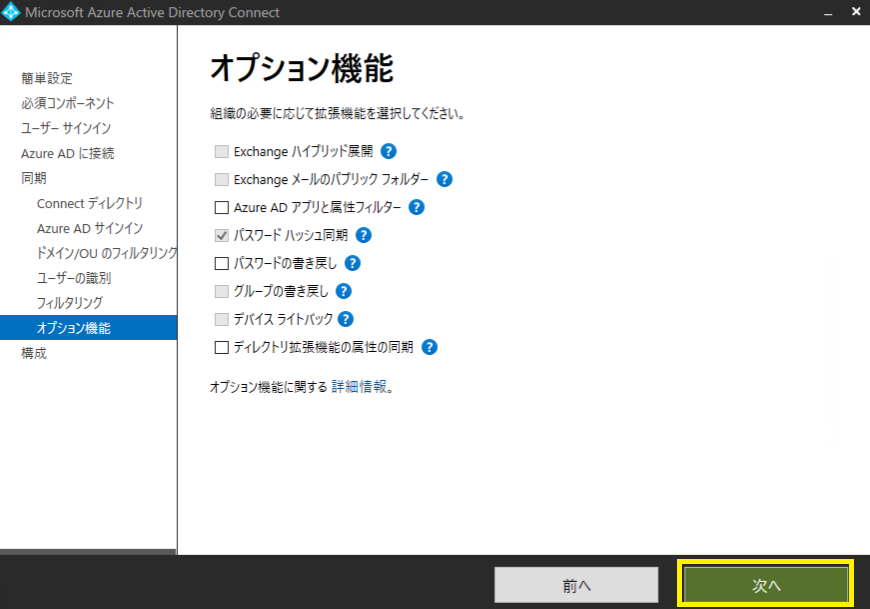This screenshot has width=870, height=609.
Task: Select ドメイン/OU のフィルタリング step
Action: click(107, 253)
